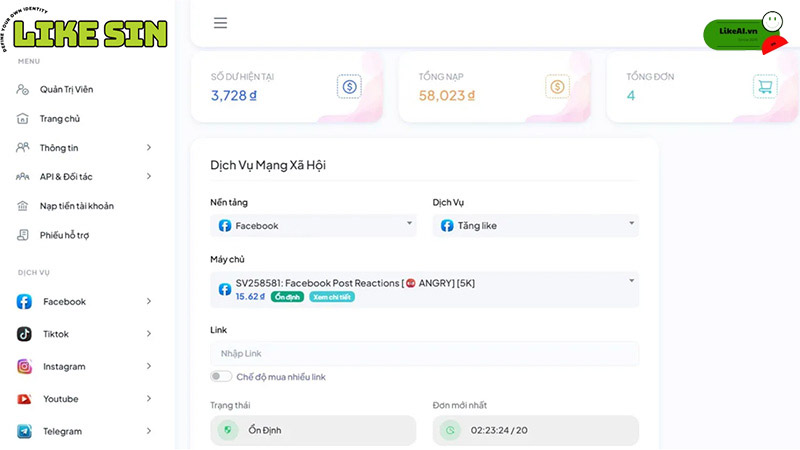800x450 pixels.
Task: Click the Xem chi tiết badge
Action: [332, 297]
